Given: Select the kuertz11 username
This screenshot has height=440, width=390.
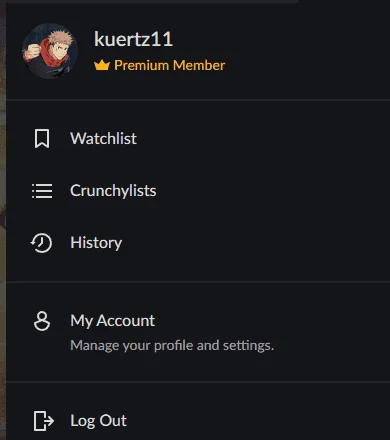Looking at the screenshot, I should [133, 39].
